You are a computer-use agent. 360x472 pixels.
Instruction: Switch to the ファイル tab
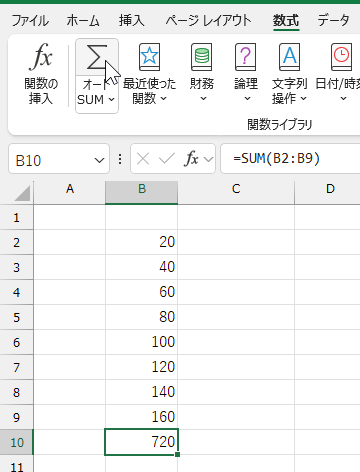coord(30,21)
